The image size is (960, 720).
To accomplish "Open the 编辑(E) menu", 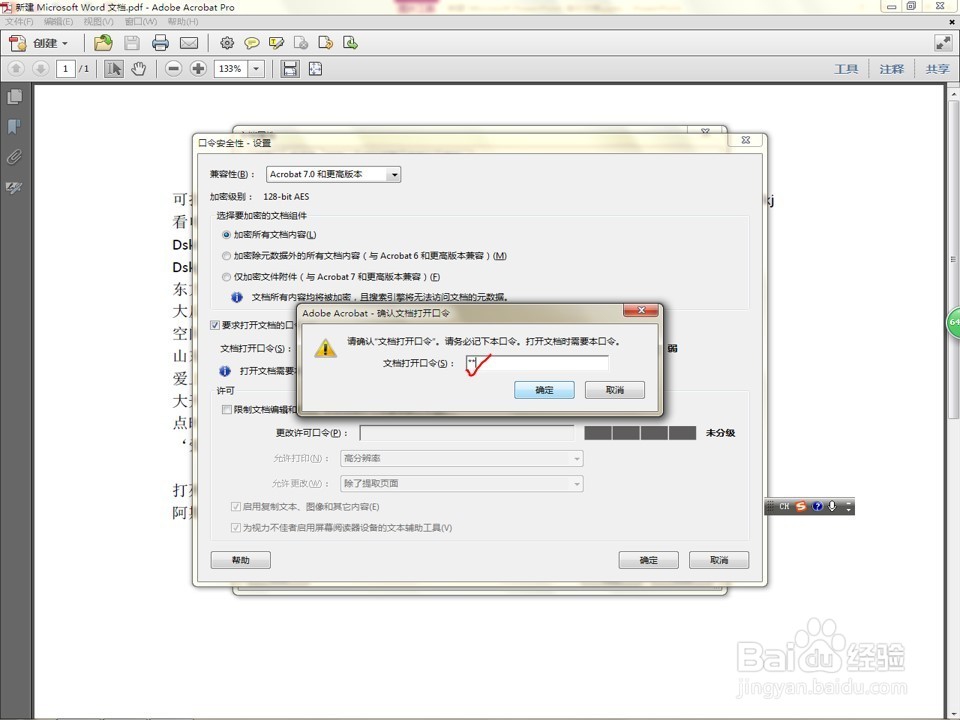I will pos(58,21).
